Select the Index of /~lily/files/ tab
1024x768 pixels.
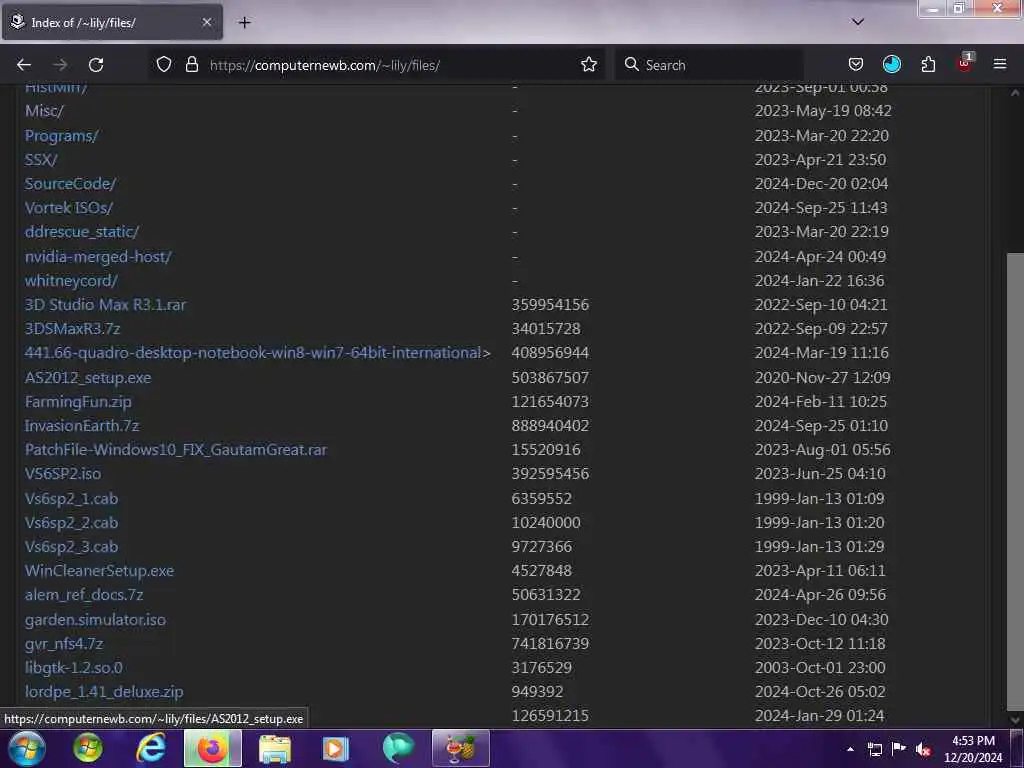[112, 22]
